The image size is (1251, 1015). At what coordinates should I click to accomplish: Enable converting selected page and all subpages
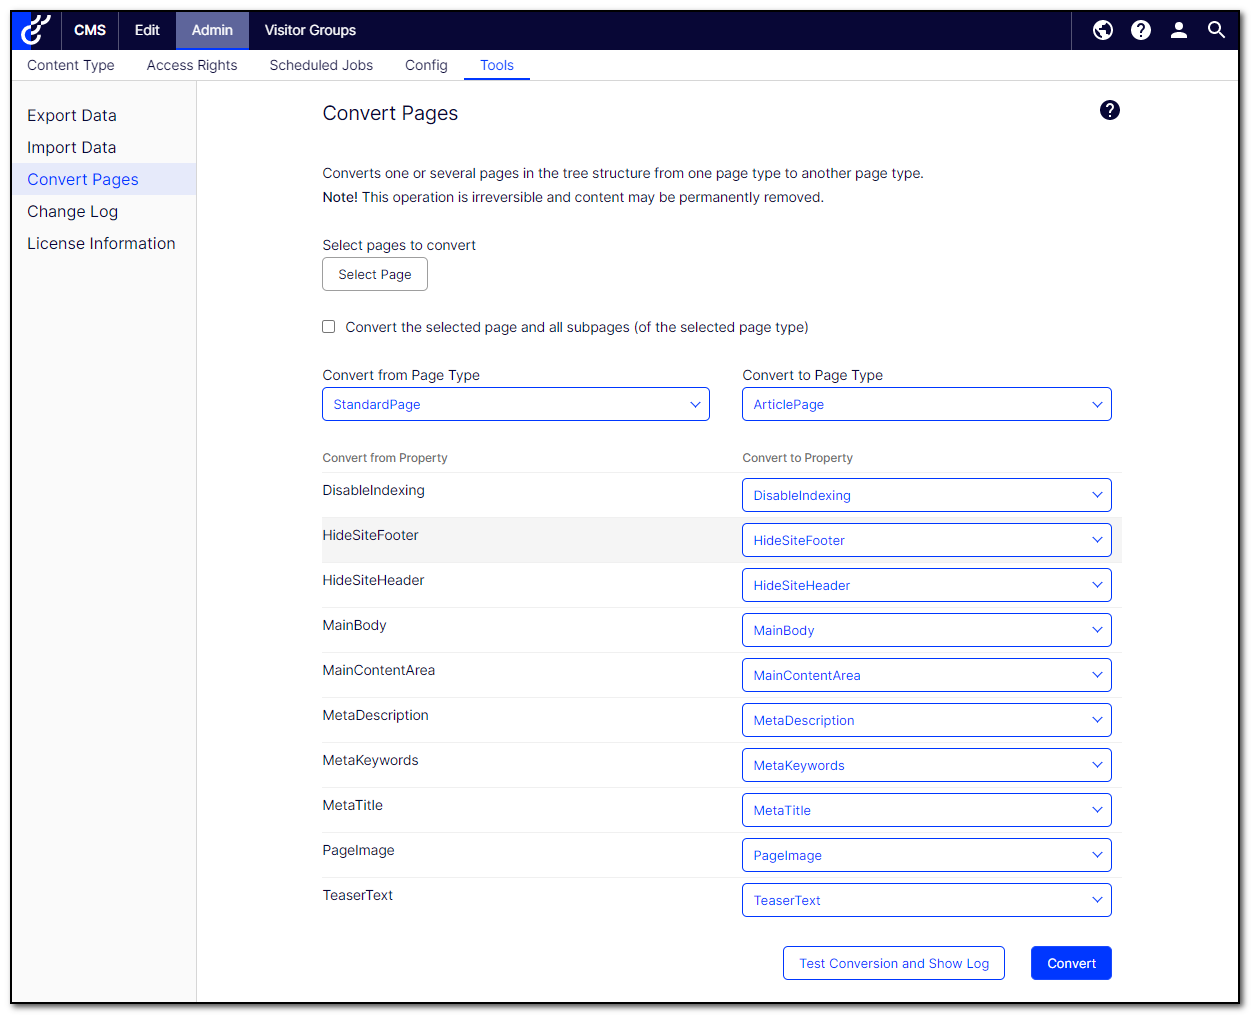328,327
